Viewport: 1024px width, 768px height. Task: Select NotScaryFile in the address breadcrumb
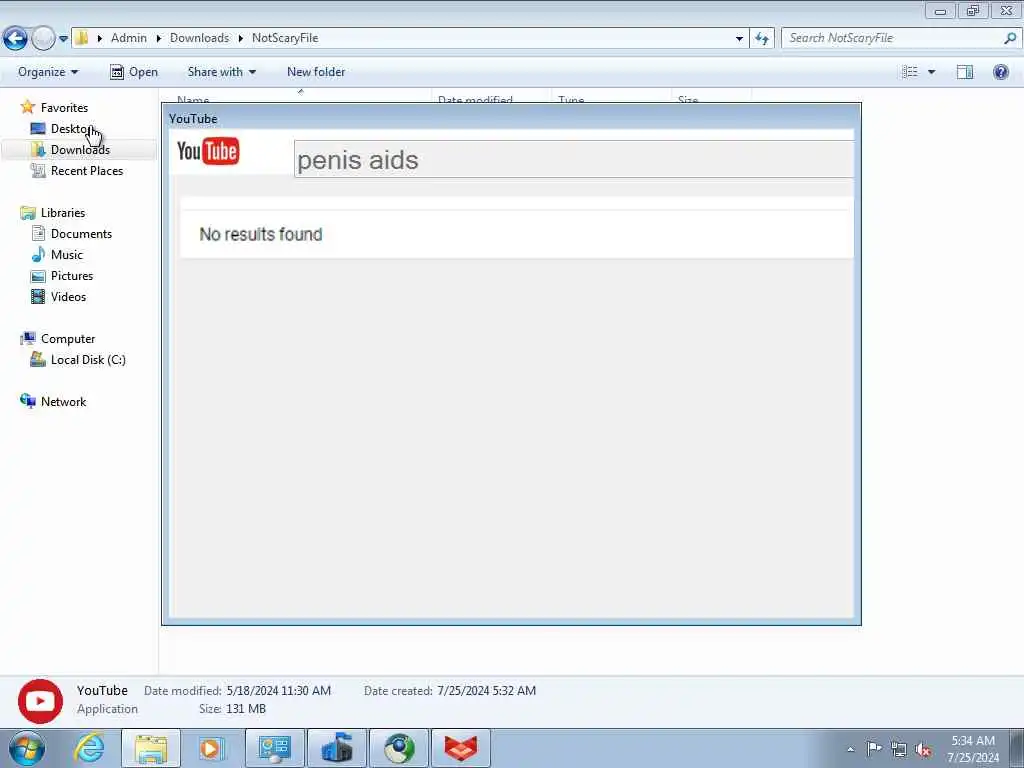click(x=285, y=38)
